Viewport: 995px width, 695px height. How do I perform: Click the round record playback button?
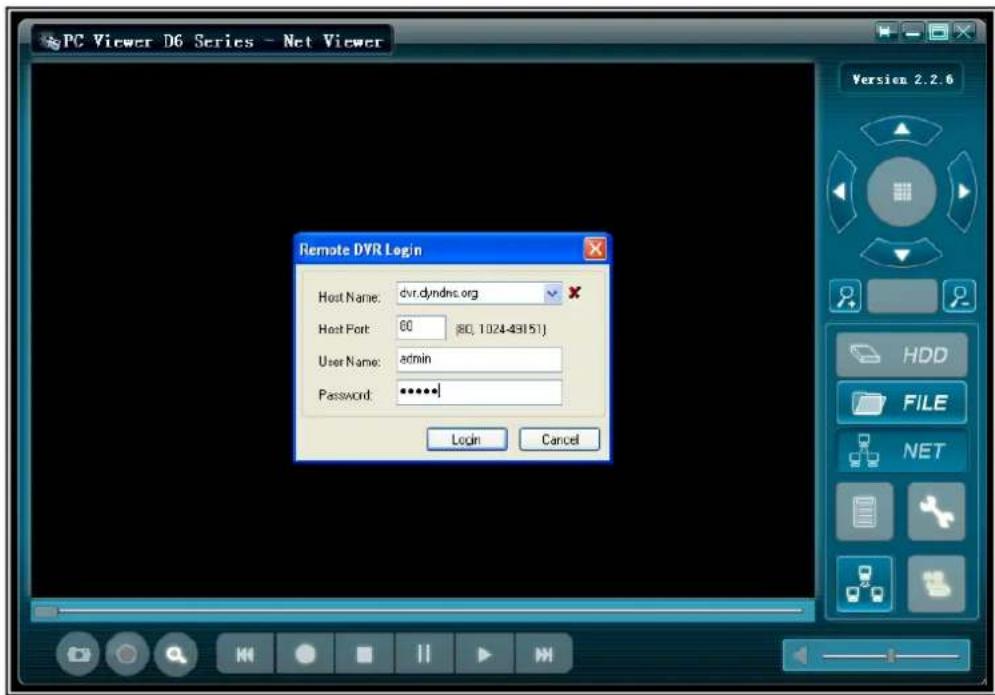coord(305,654)
